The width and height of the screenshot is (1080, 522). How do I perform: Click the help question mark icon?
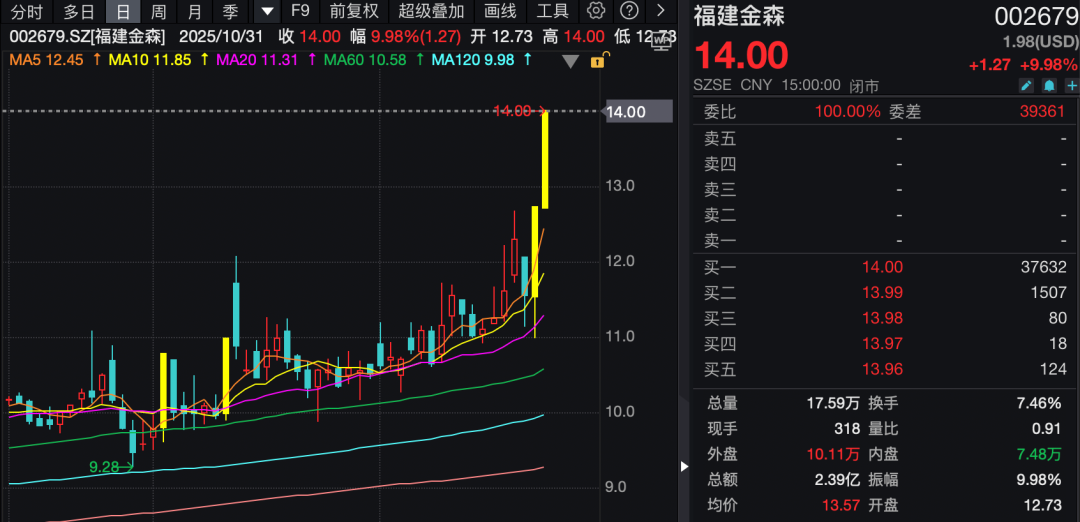click(628, 12)
